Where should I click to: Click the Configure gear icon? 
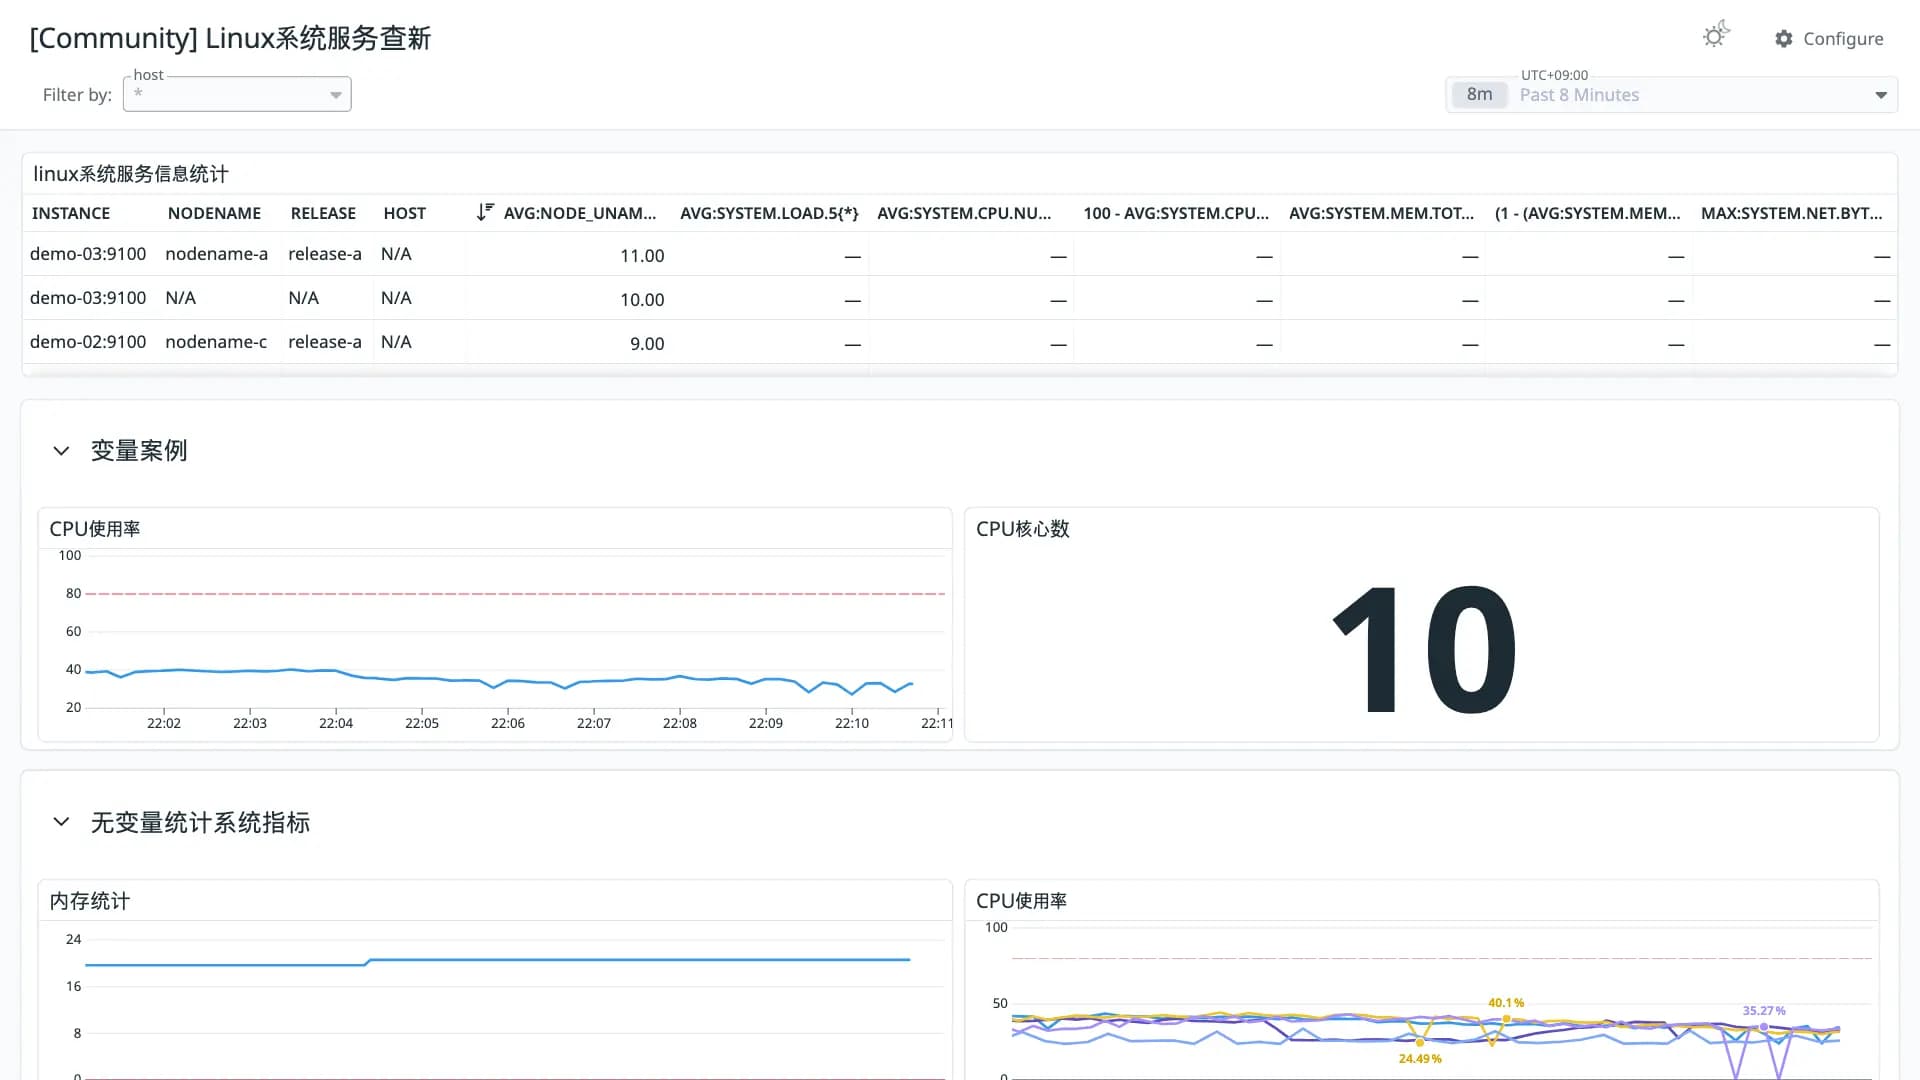point(1784,39)
